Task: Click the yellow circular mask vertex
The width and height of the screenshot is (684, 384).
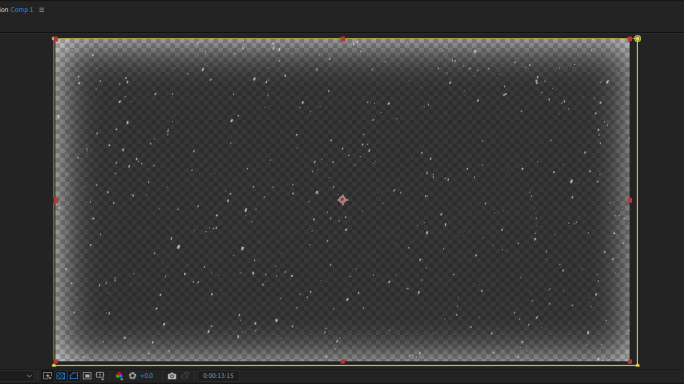Action: 637,39
